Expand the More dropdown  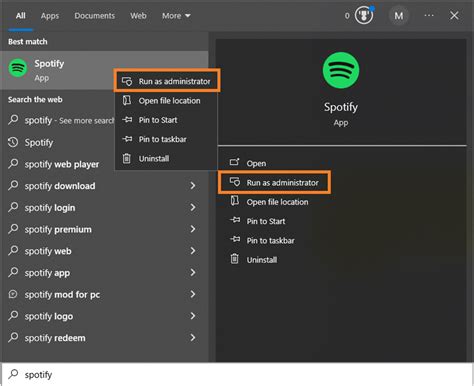176,16
